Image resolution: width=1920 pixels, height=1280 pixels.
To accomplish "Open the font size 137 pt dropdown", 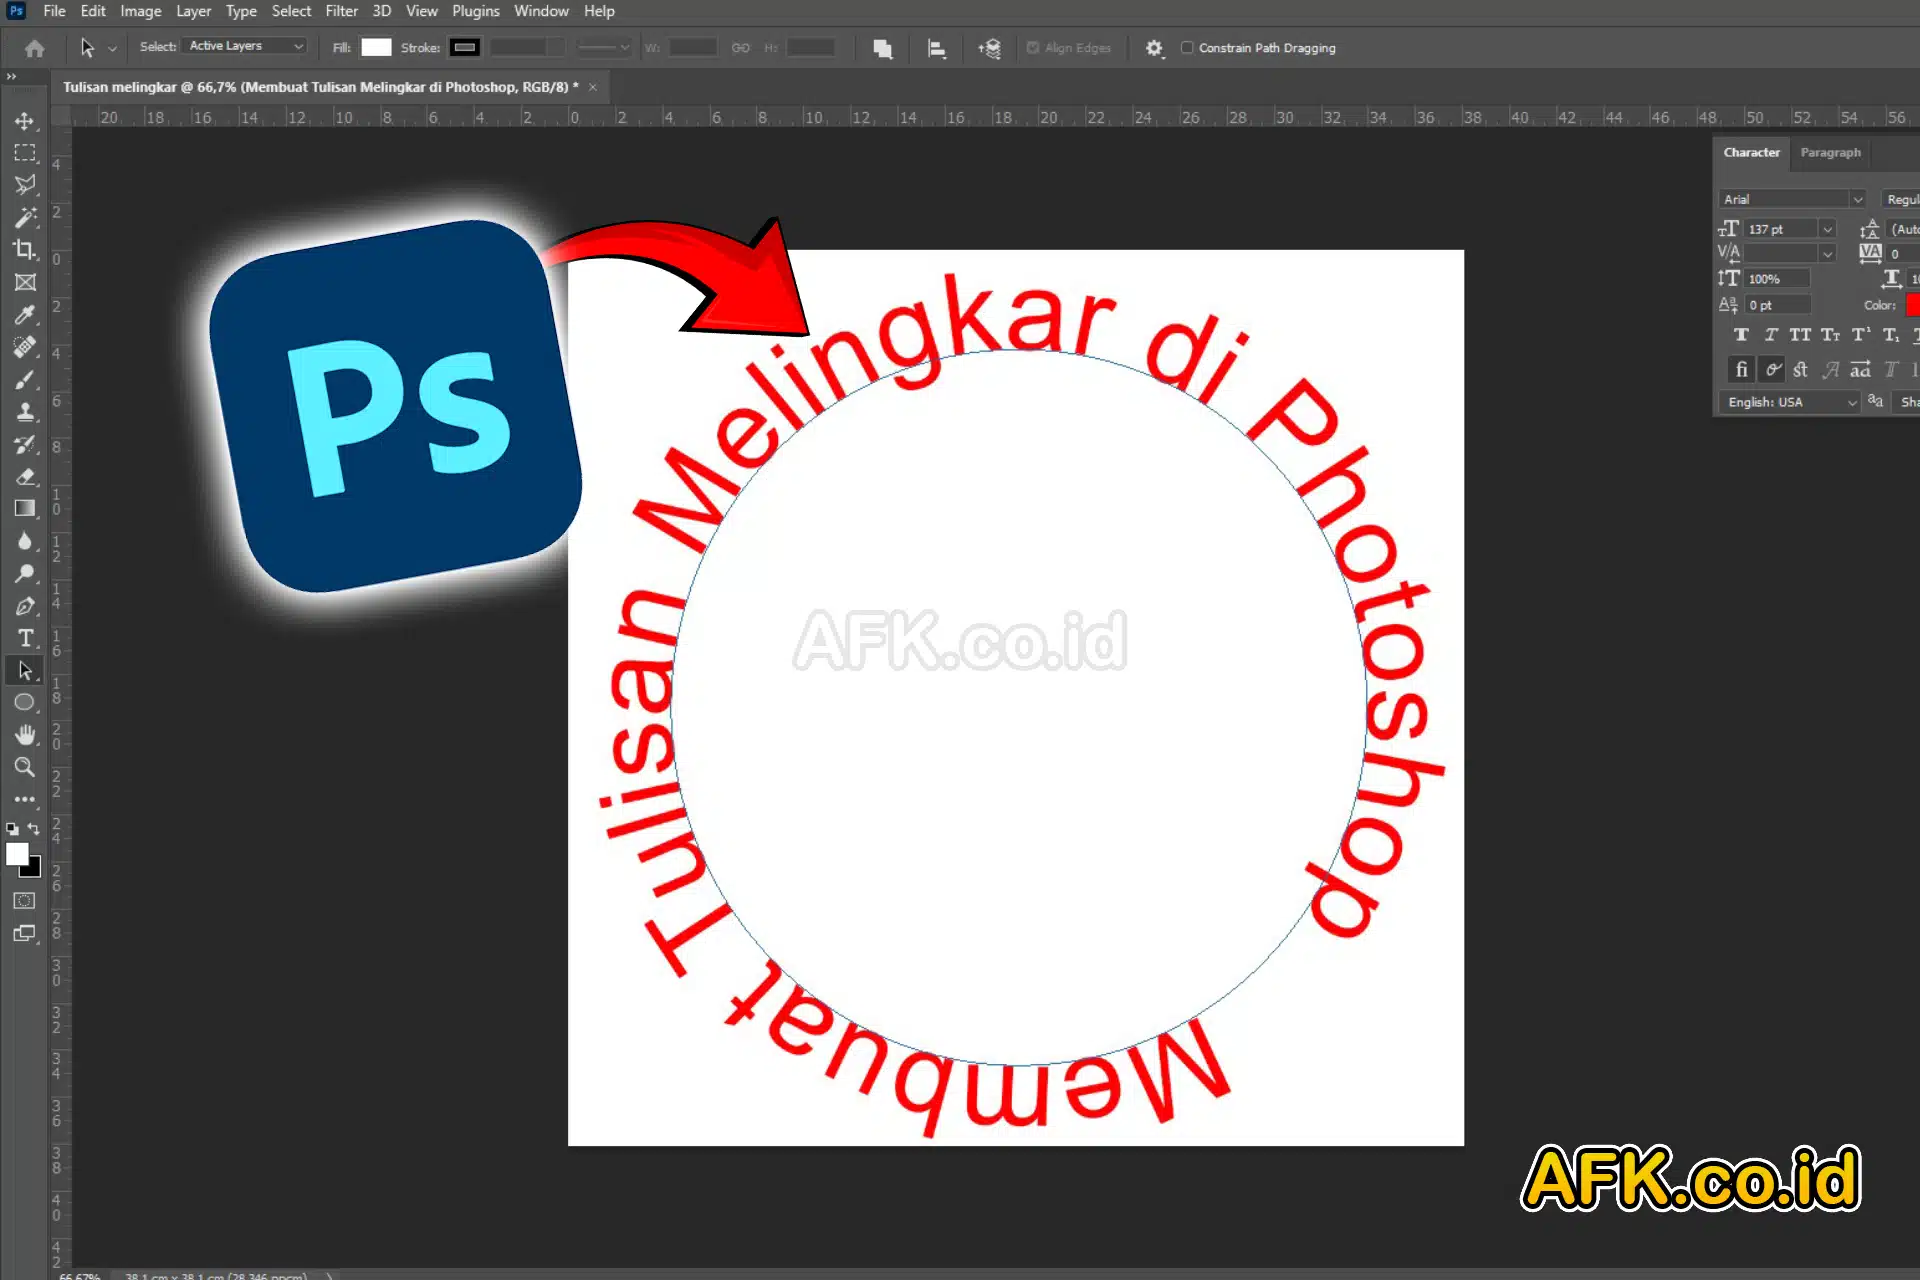I will pos(1827,229).
